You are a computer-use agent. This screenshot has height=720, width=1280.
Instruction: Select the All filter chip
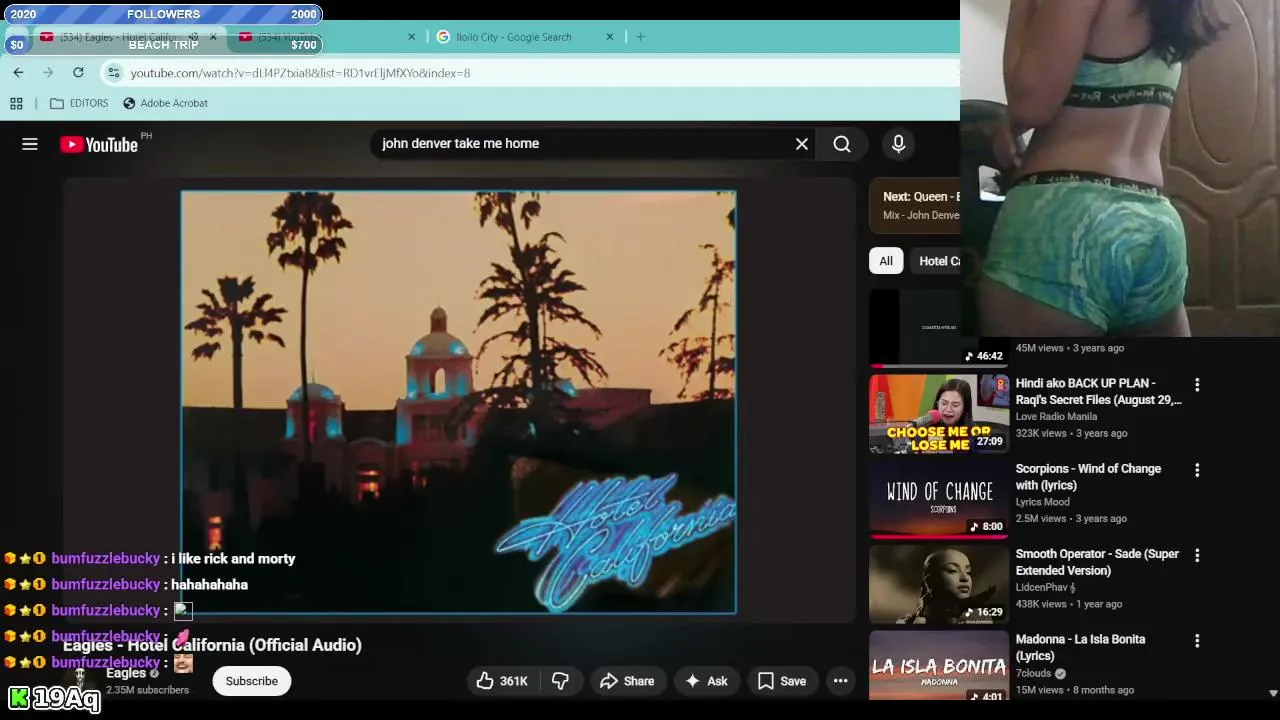tap(886, 261)
